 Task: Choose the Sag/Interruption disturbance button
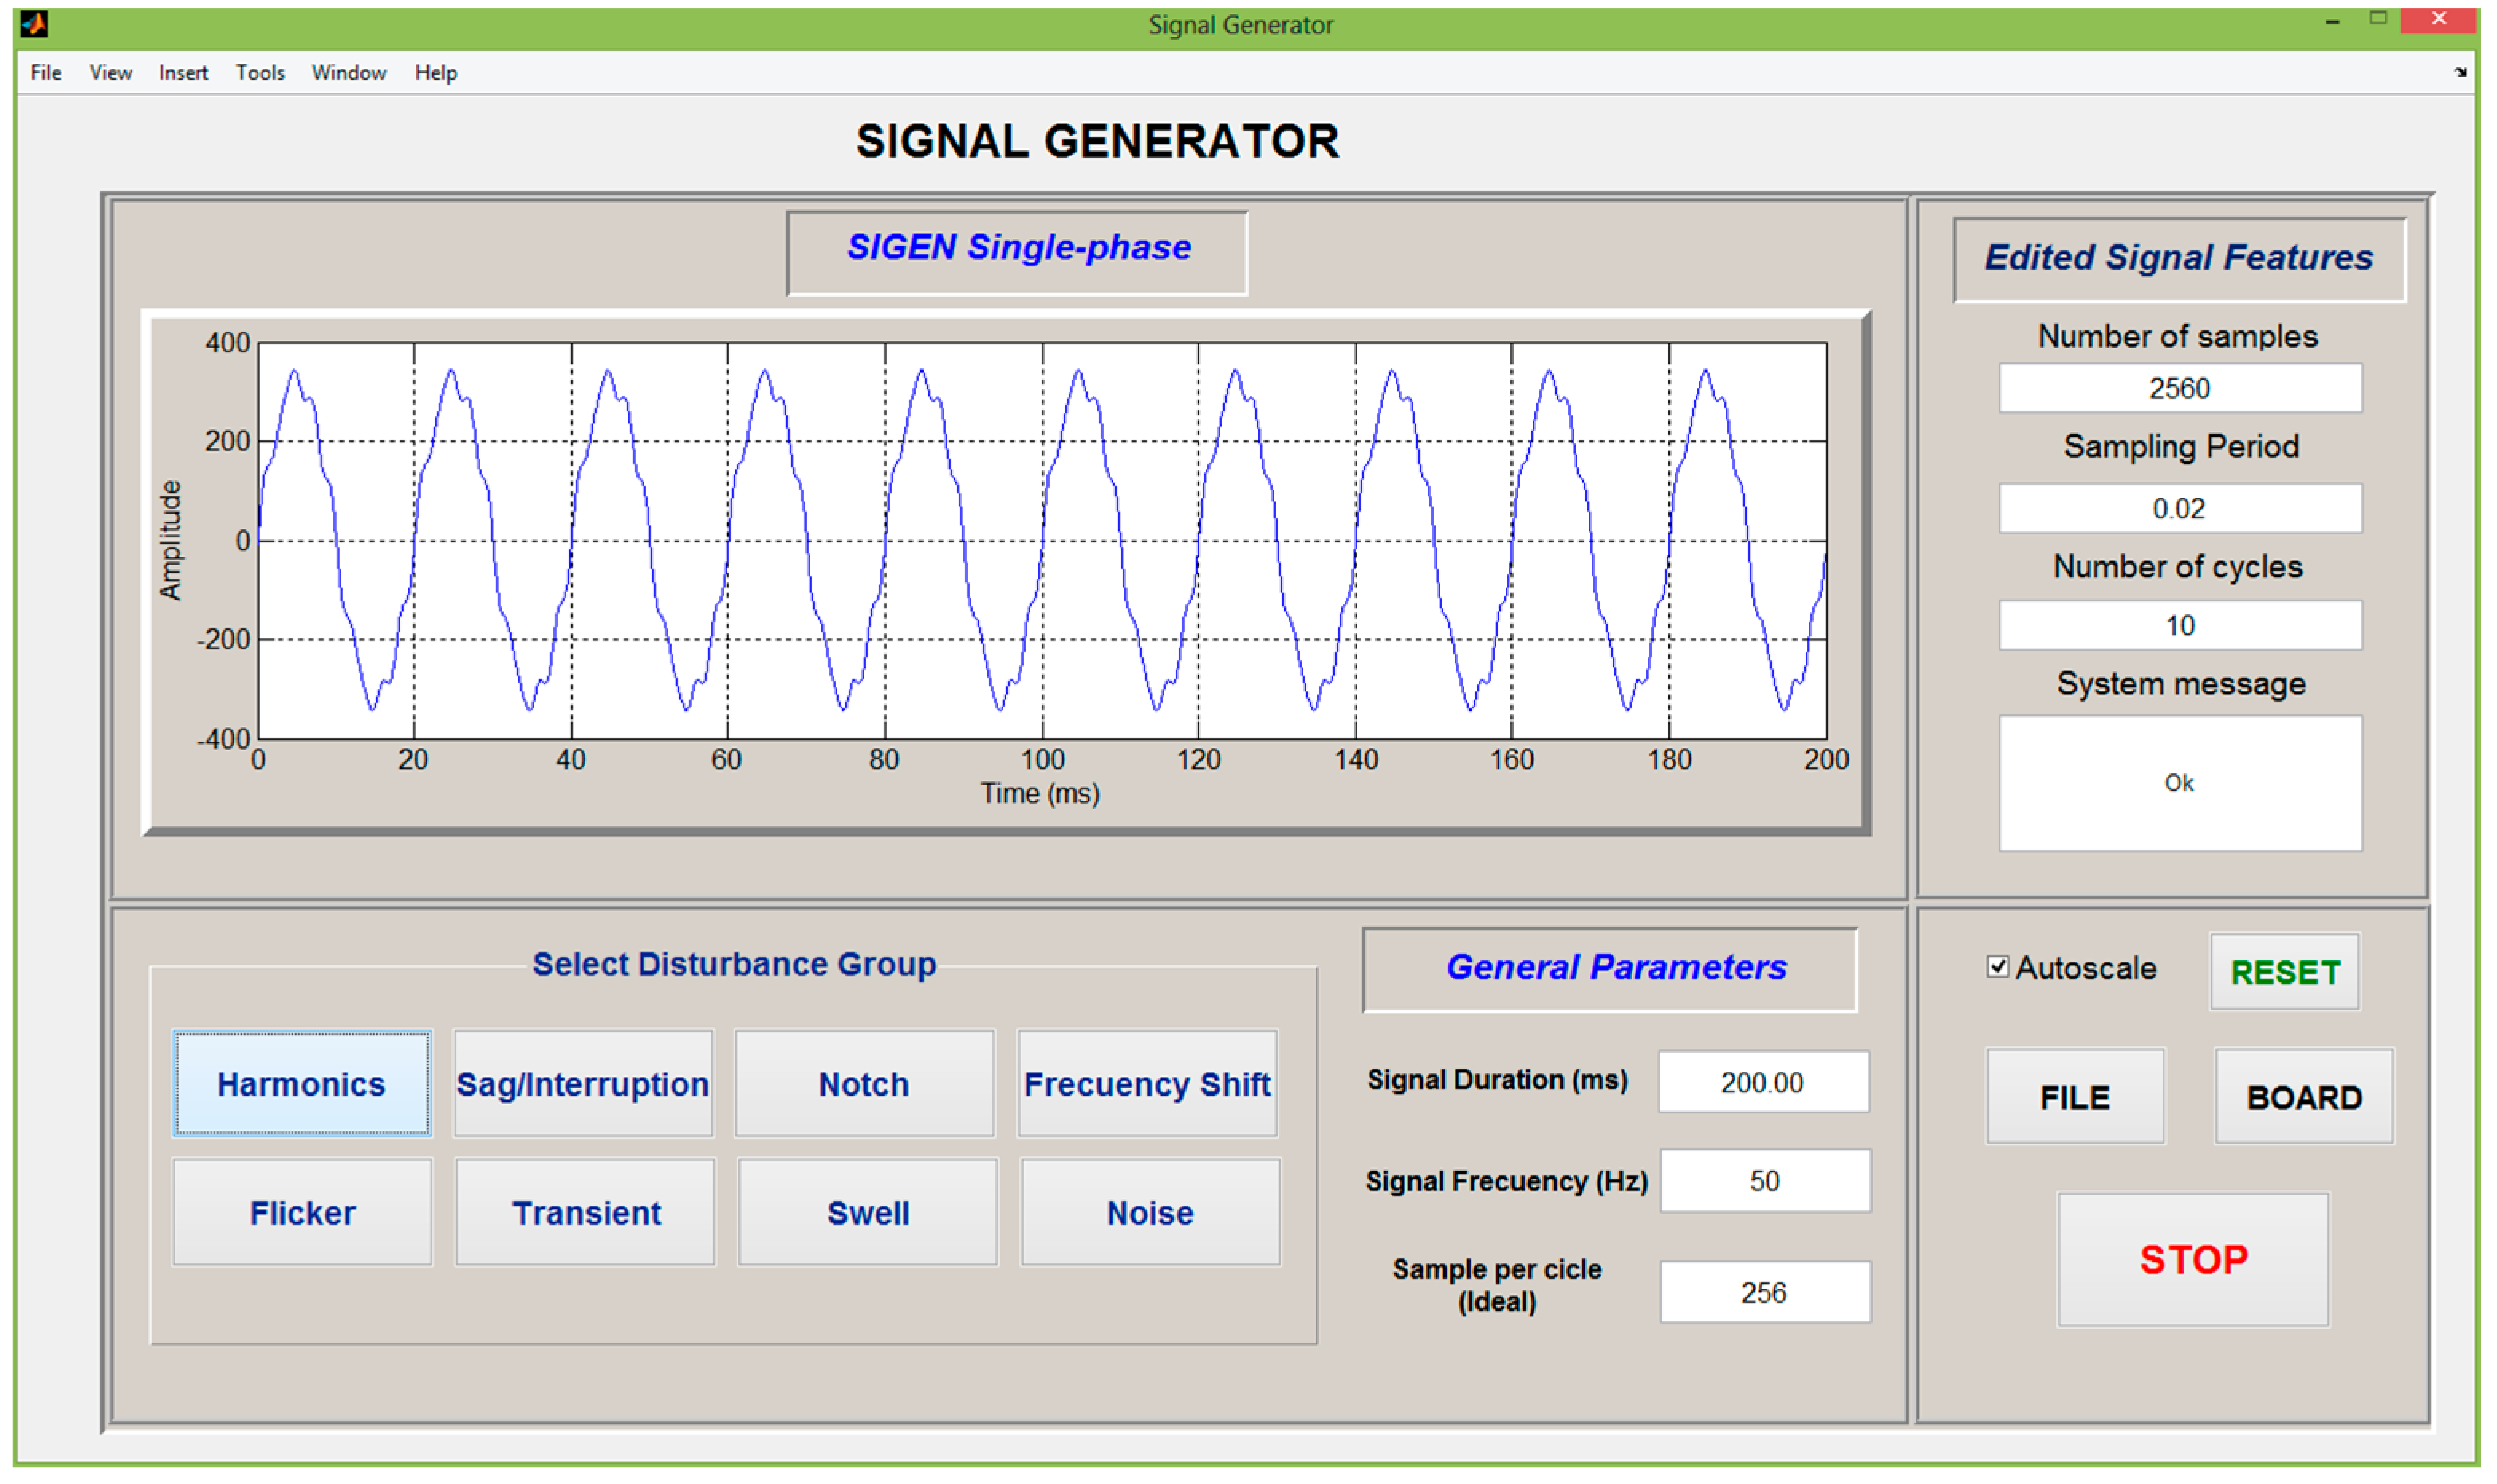click(583, 1084)
